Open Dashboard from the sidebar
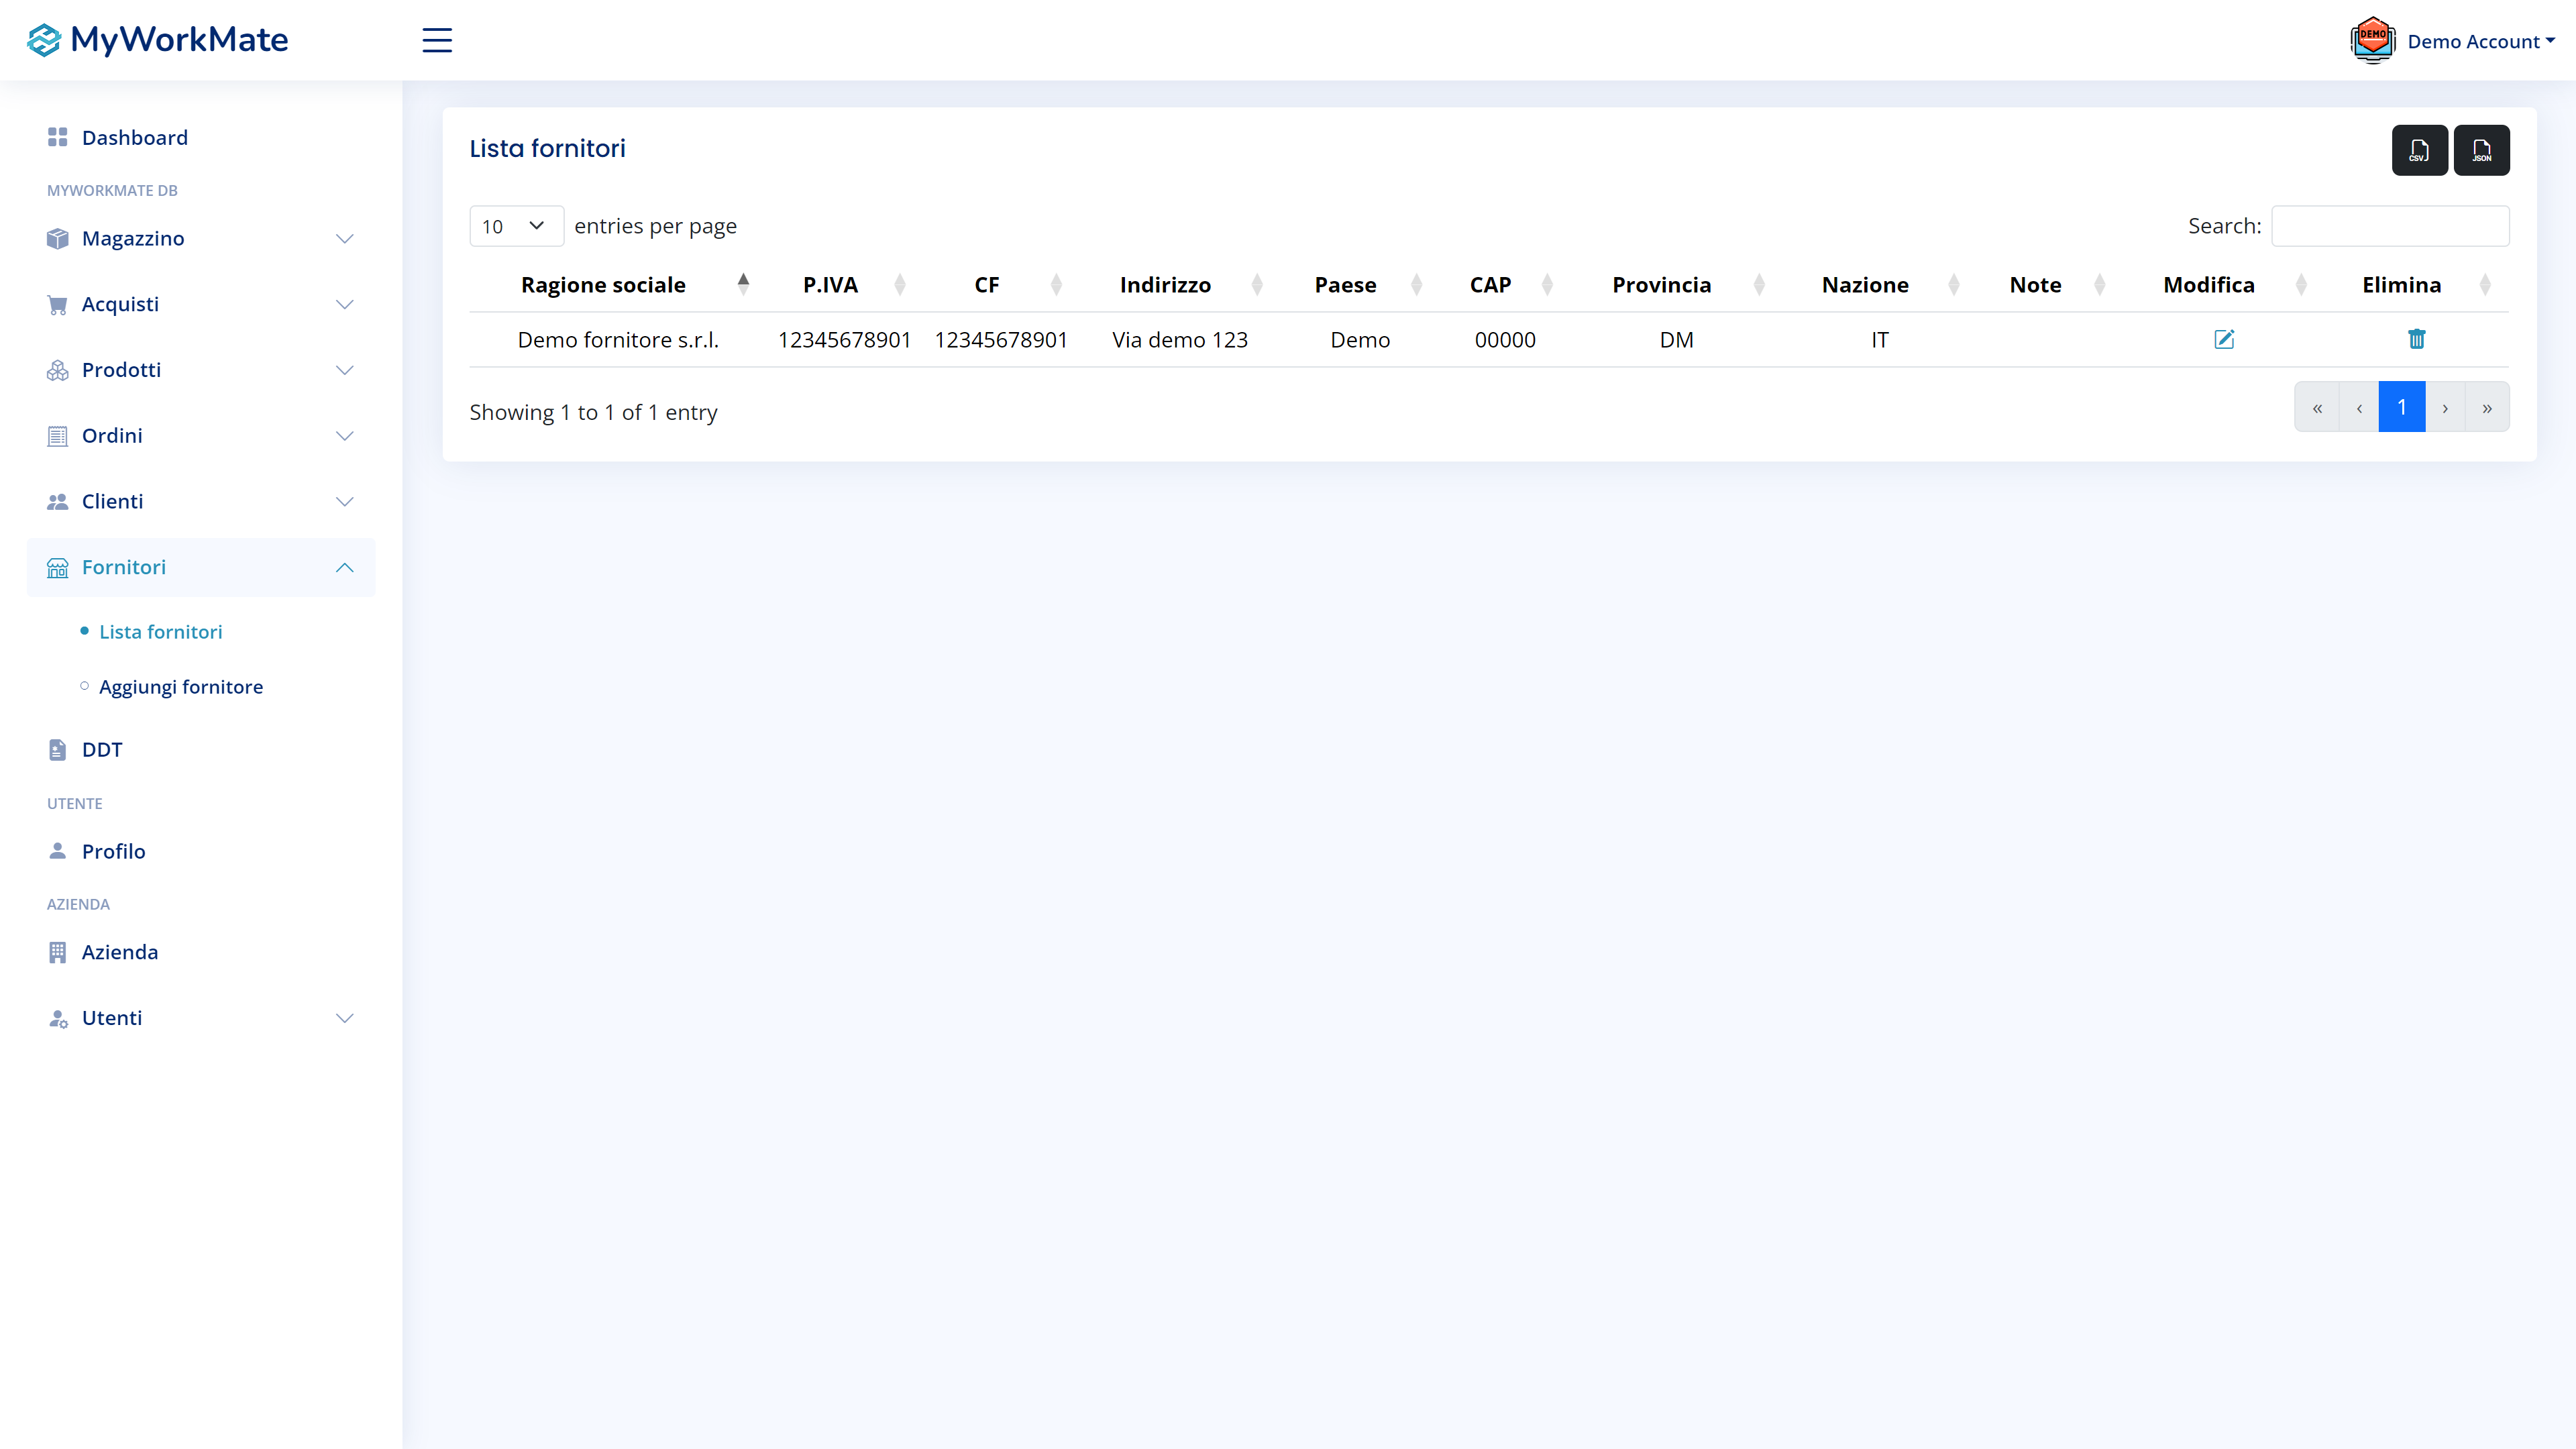Screen dimensions: 2576x1449 (x=134, y=138)
